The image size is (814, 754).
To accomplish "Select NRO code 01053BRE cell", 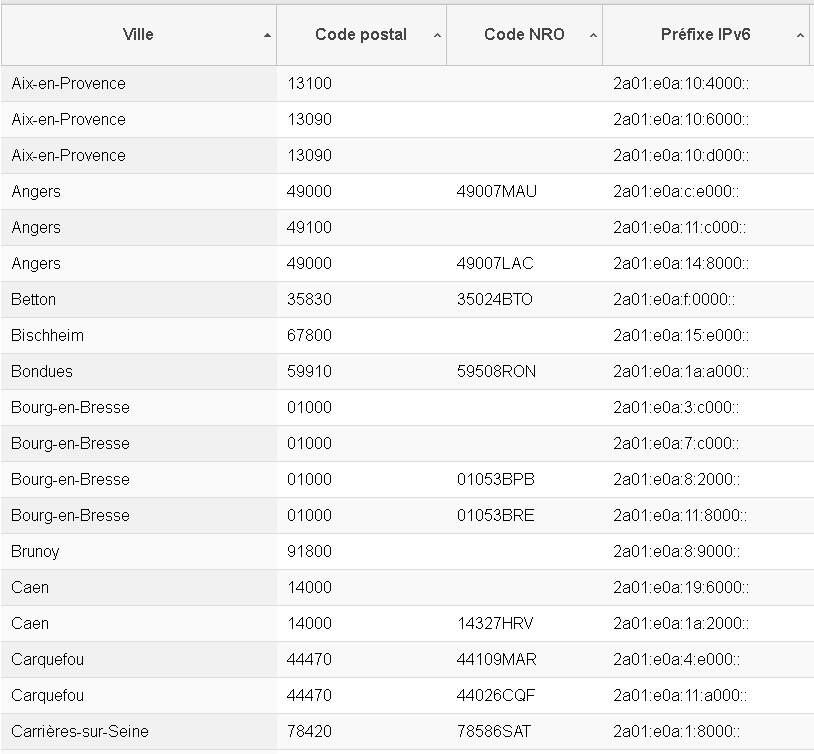I will 495,515.
